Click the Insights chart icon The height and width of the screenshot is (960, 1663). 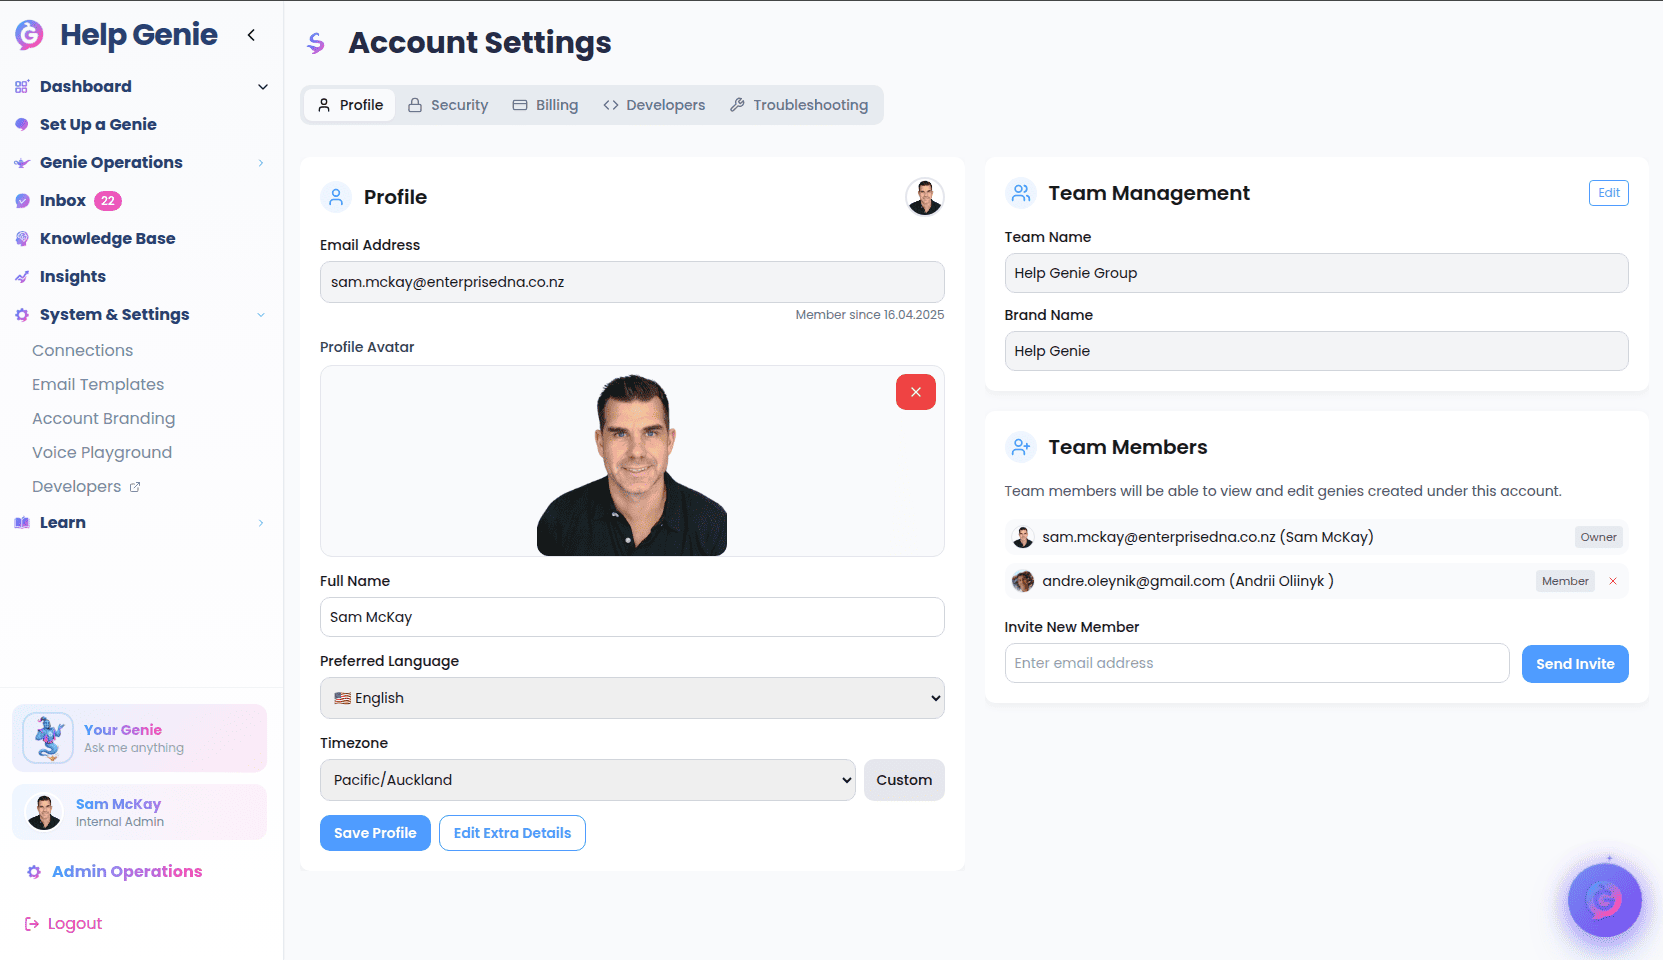click(22, 277)
